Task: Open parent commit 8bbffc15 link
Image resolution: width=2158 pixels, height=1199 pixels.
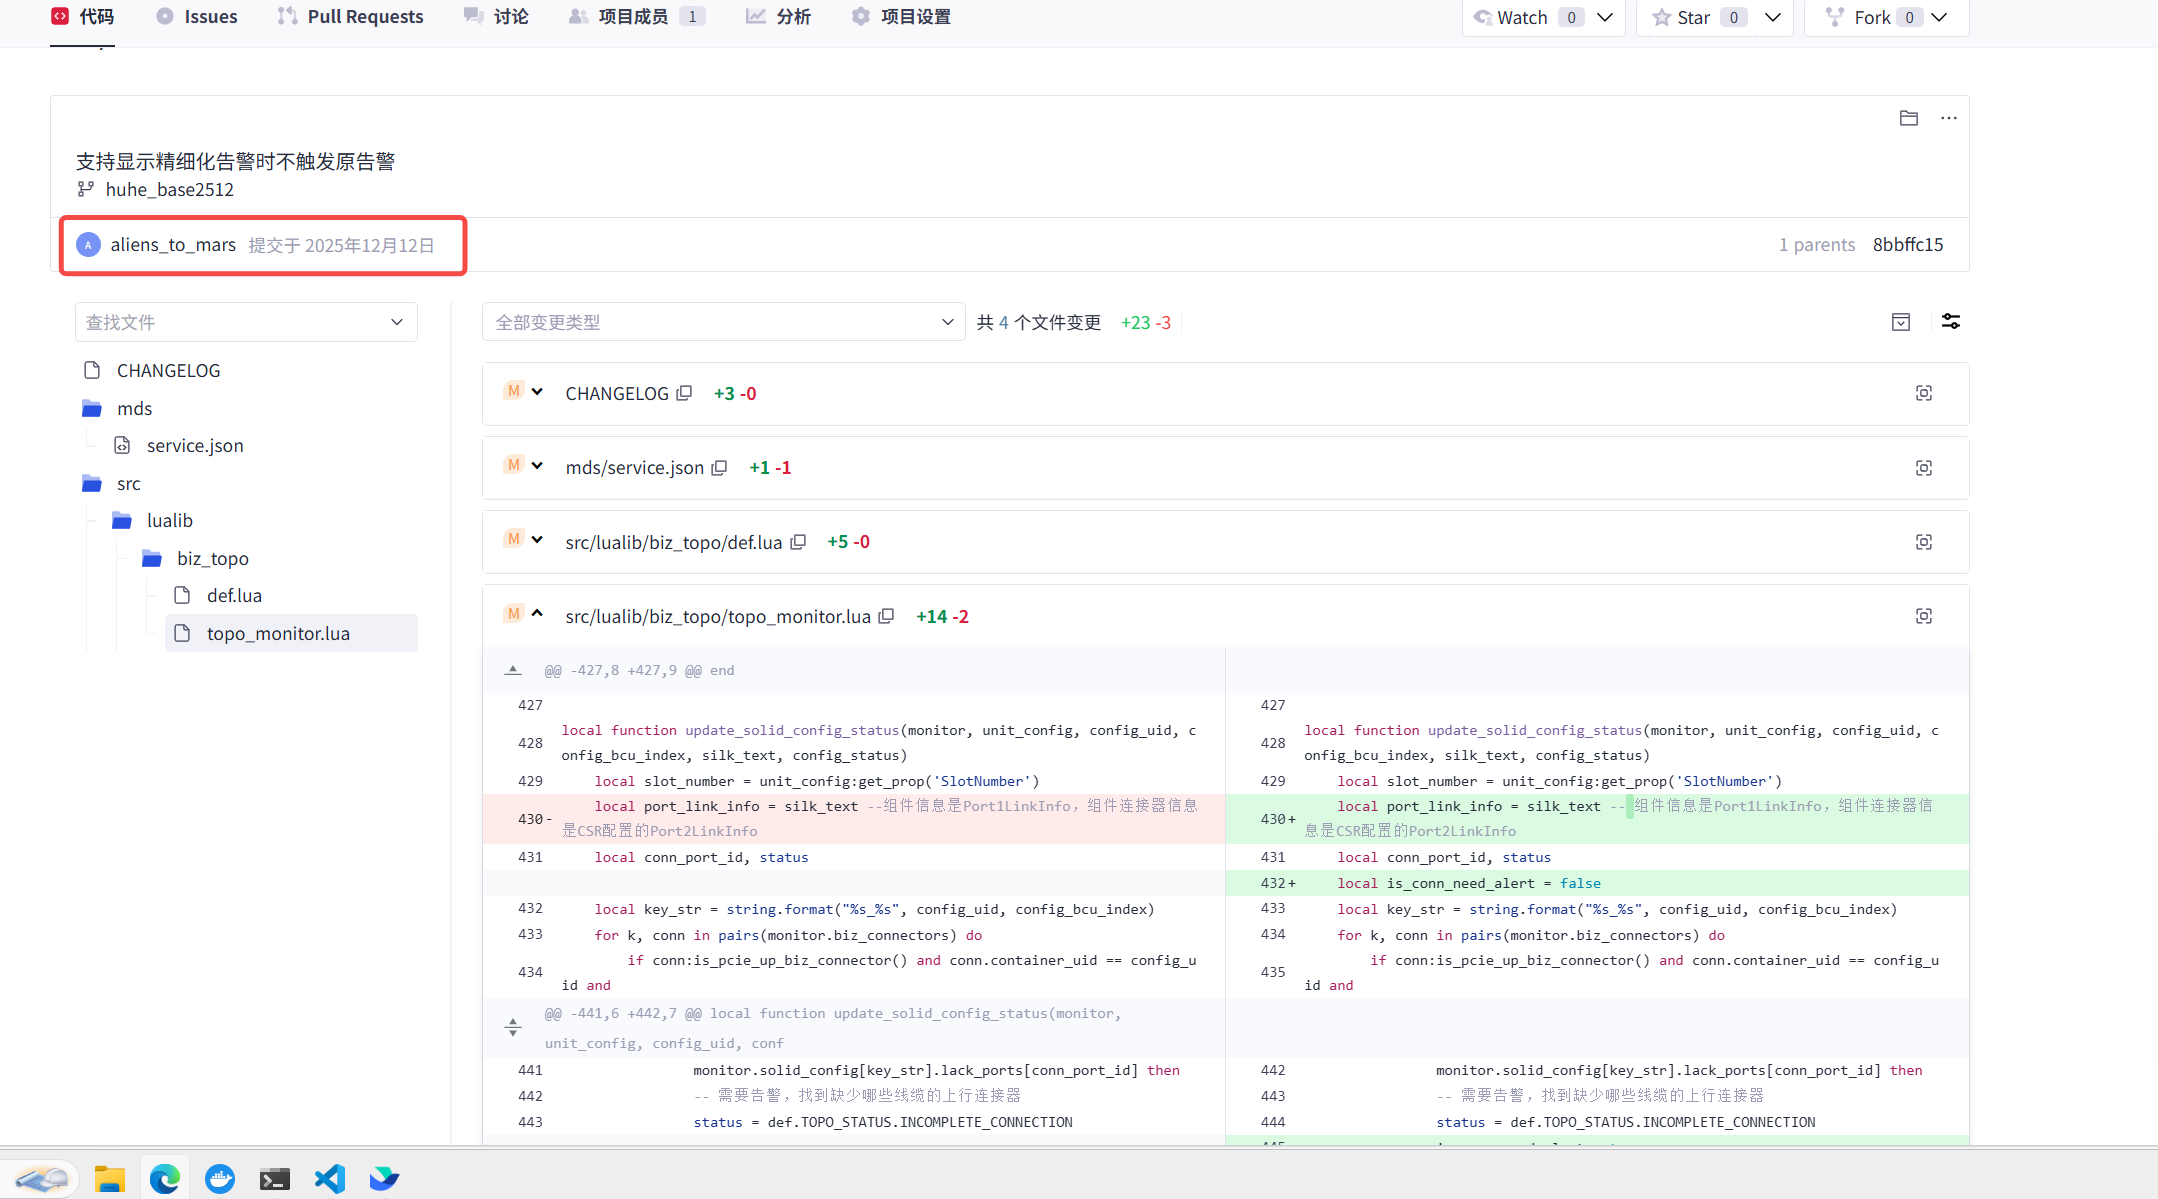Action: pos(1907,244)
